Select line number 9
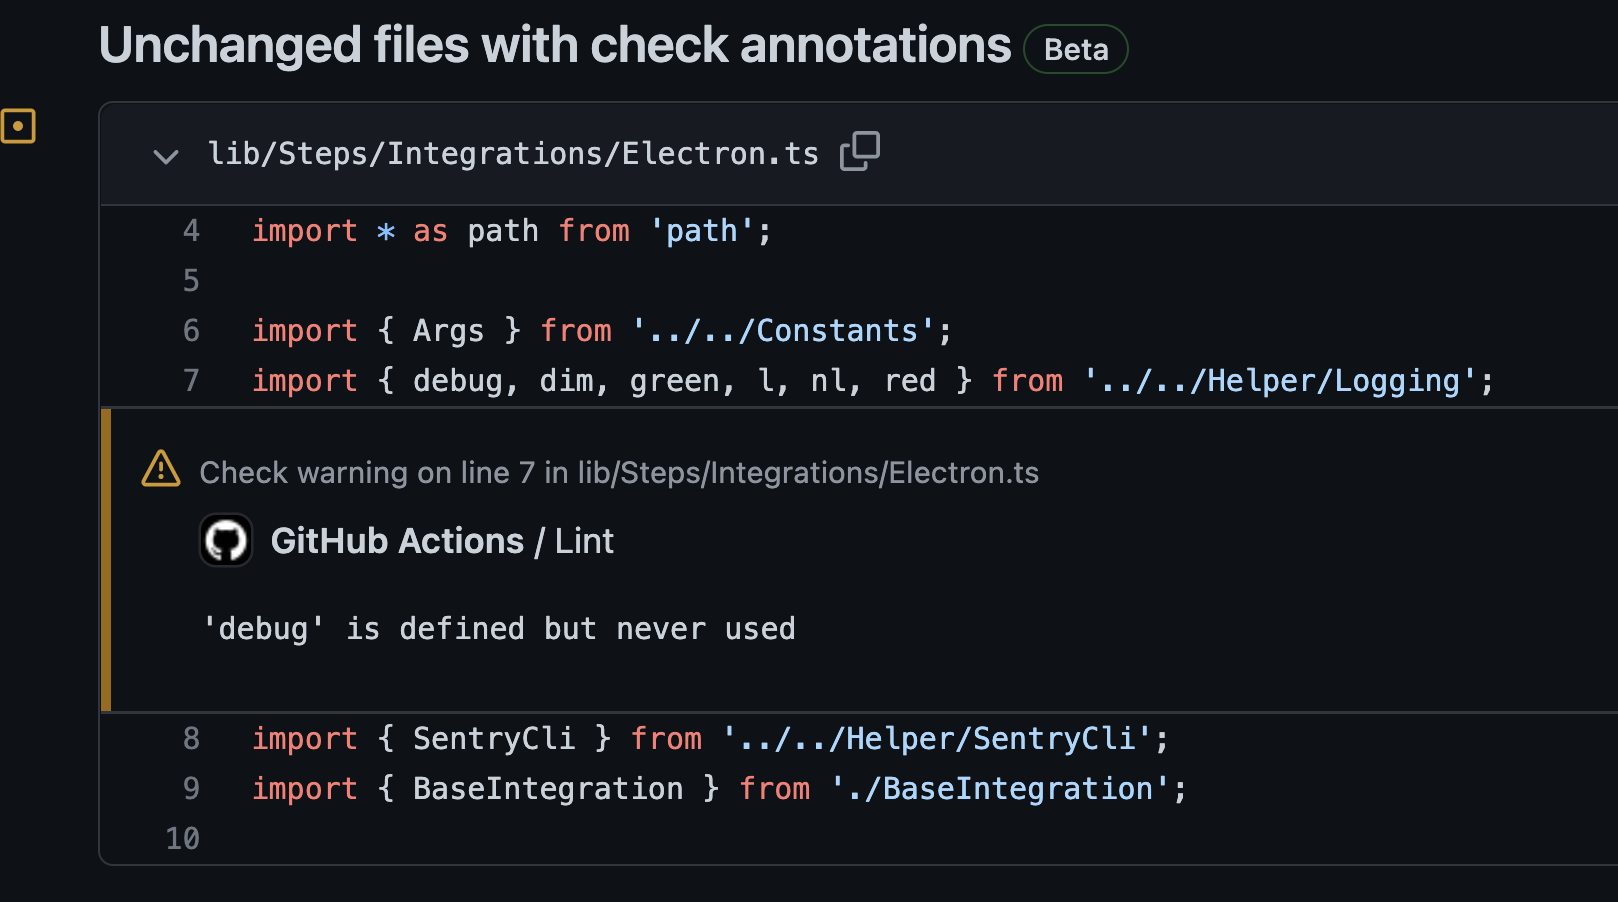The height and width of the screenshot is (902, 1618). [191, 789]
